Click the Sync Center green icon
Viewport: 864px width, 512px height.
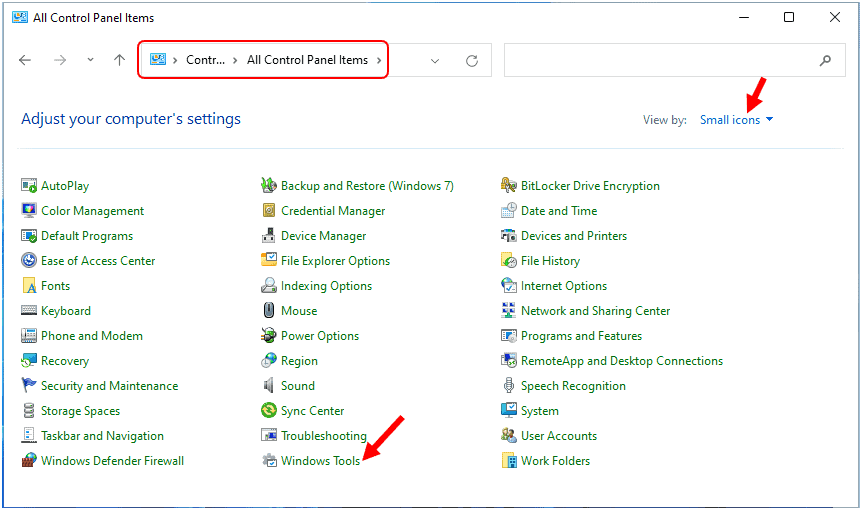tap(268, 411)
